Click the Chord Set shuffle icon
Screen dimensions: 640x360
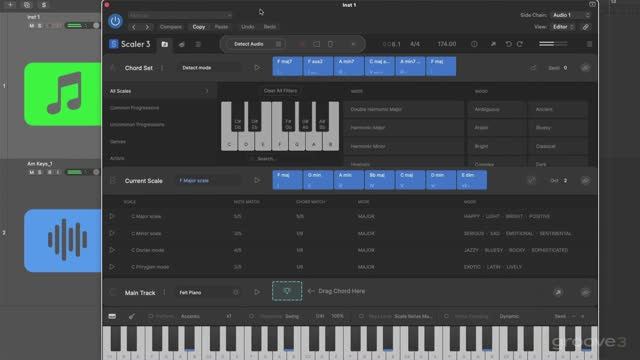coord(533,68)
